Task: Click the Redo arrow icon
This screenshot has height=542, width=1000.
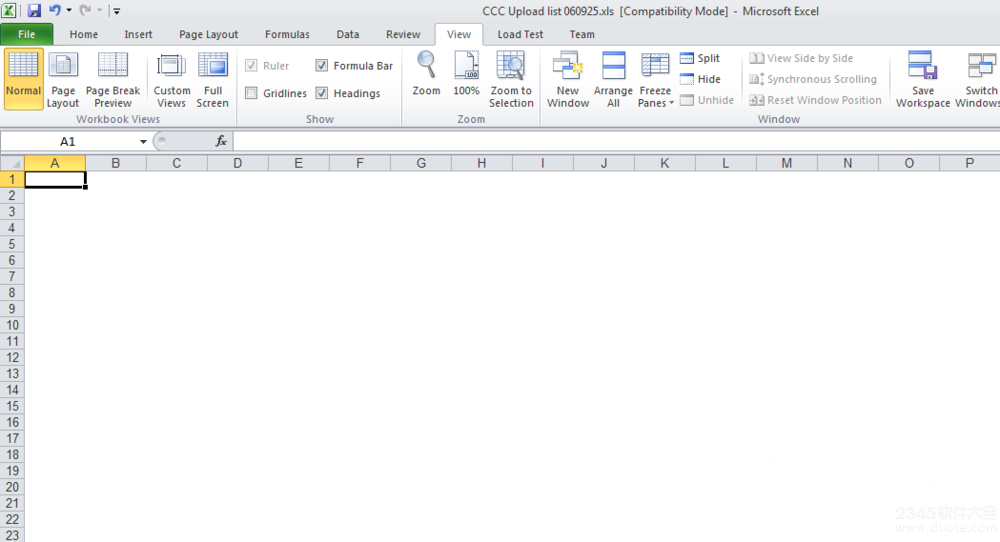Action: pos(85,10)
